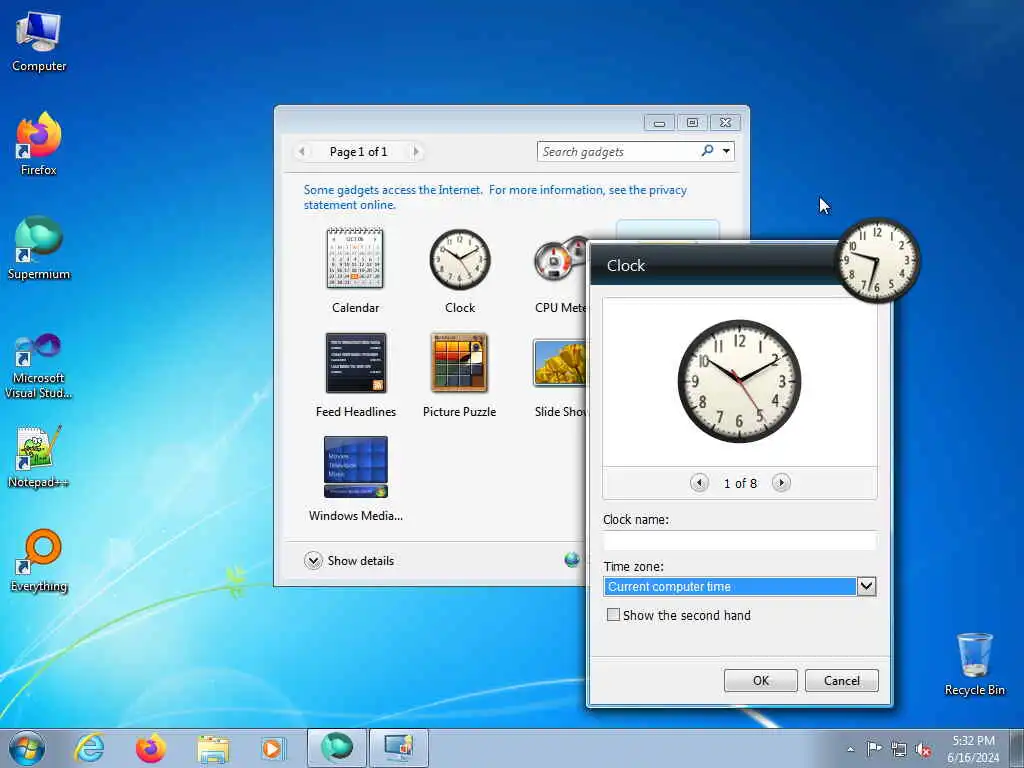Open the Computer desktop icon

39,41
